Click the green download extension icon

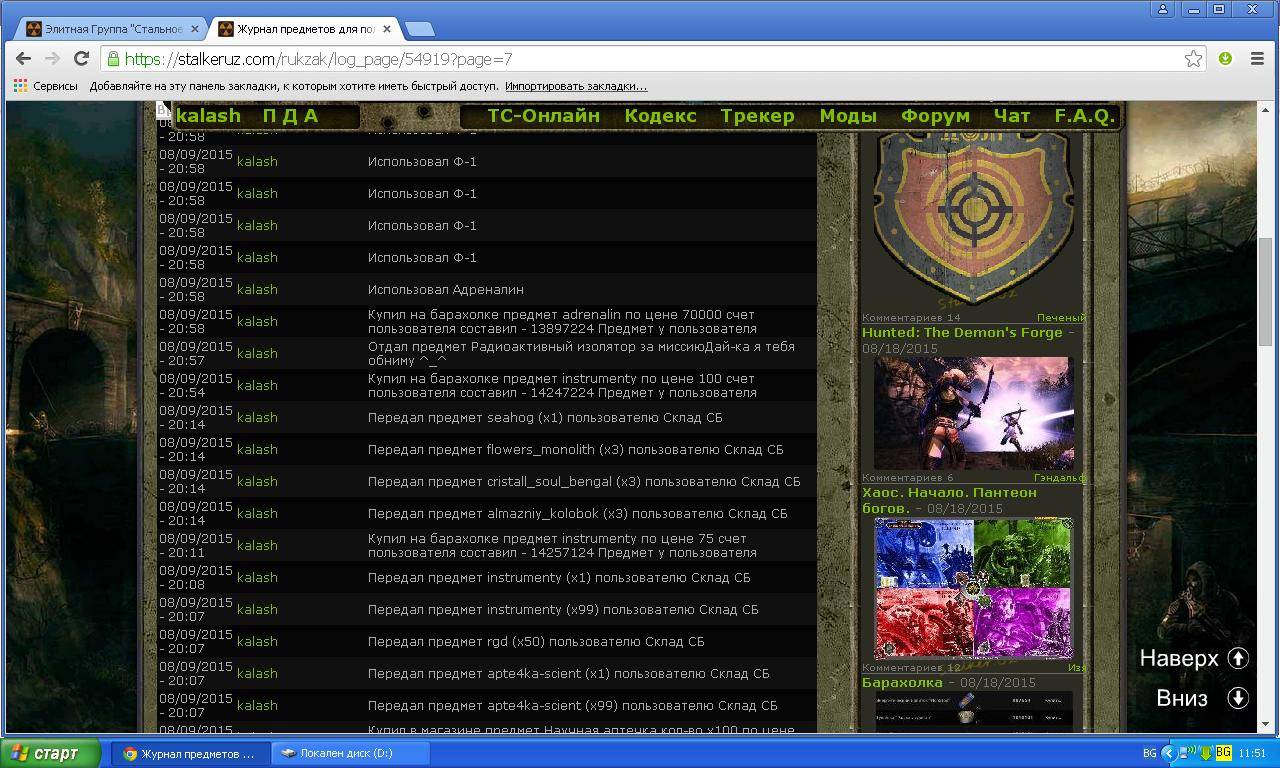point(1225,59)
